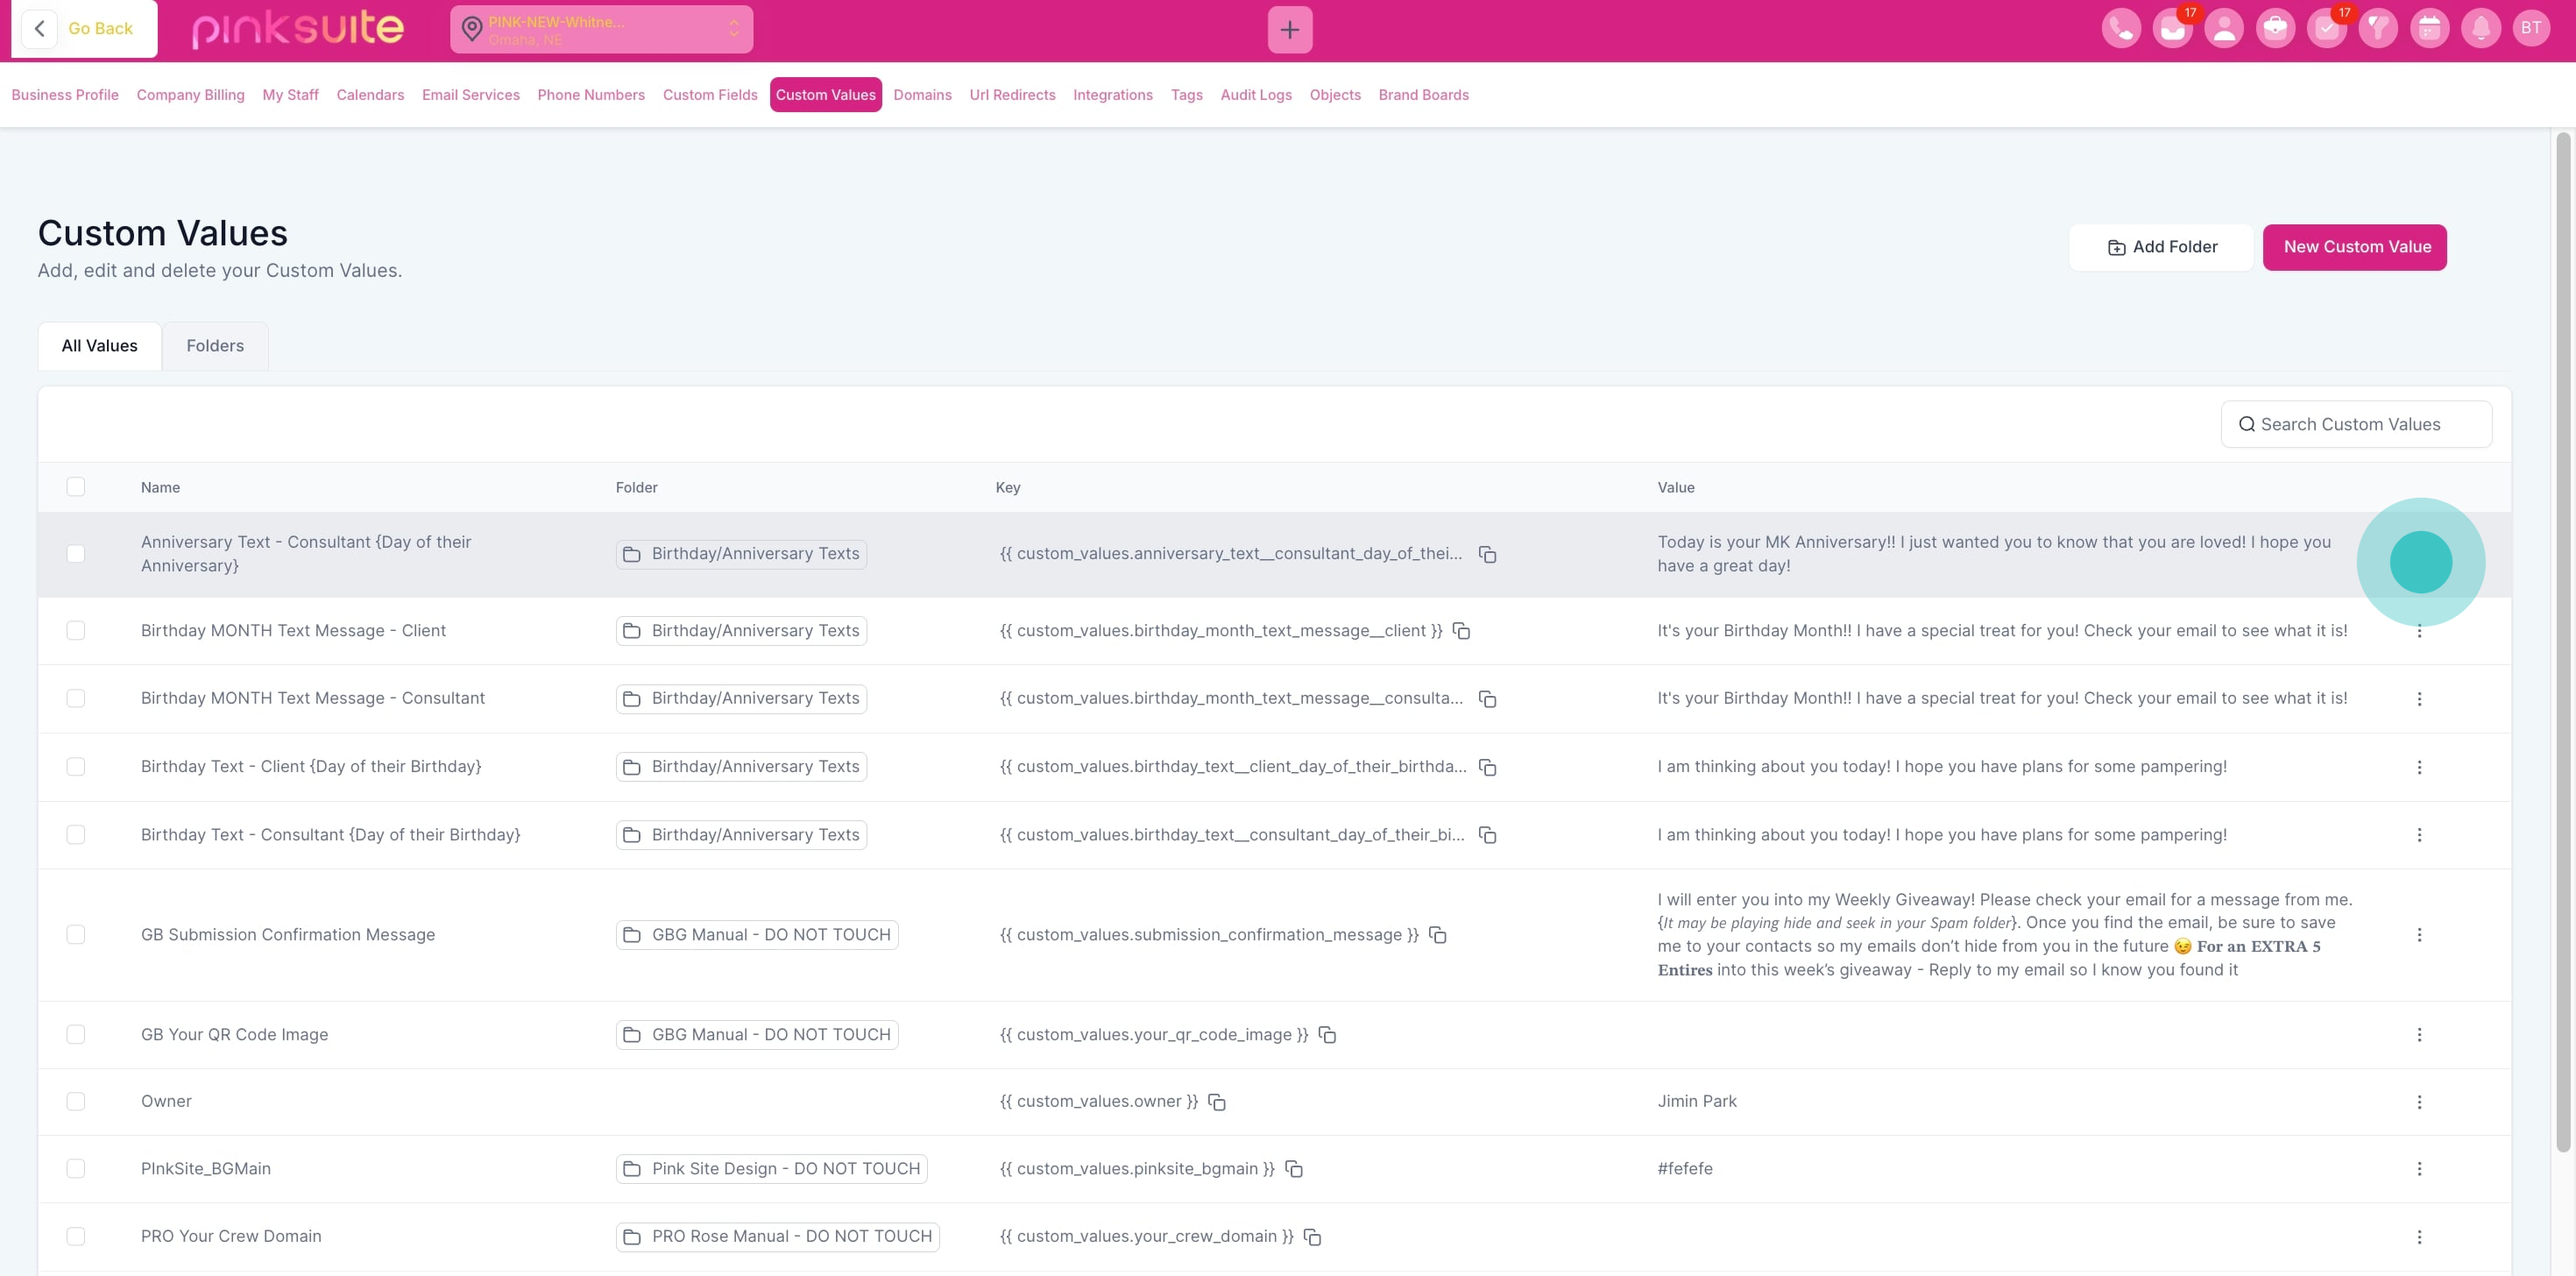Click the plus quick-add button in header
2576x1276 pixels.
pyautogui.click(x=1289, y=30)
